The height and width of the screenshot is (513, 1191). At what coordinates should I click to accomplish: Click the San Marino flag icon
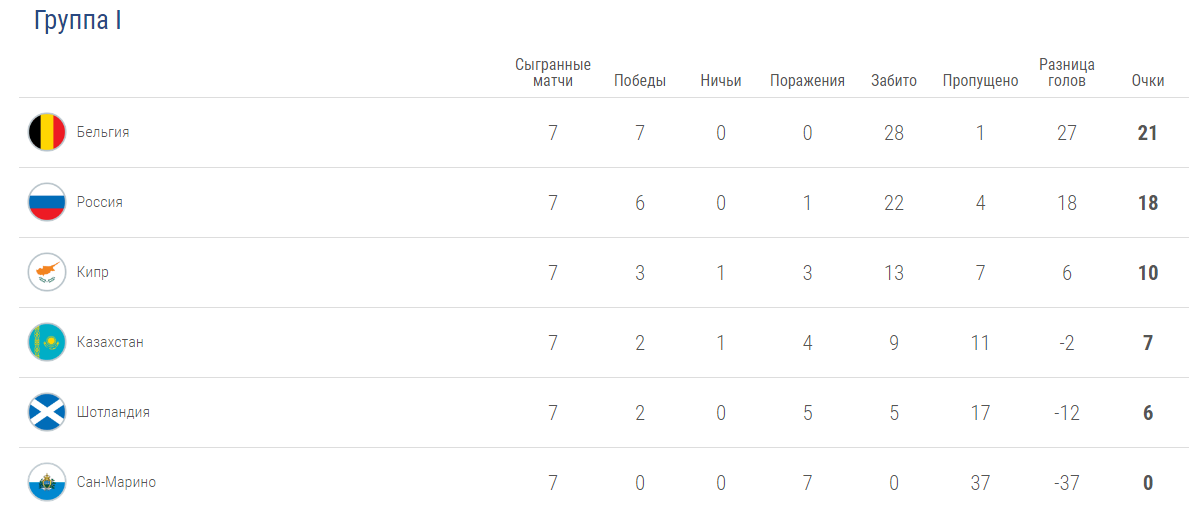coord(47,482)
